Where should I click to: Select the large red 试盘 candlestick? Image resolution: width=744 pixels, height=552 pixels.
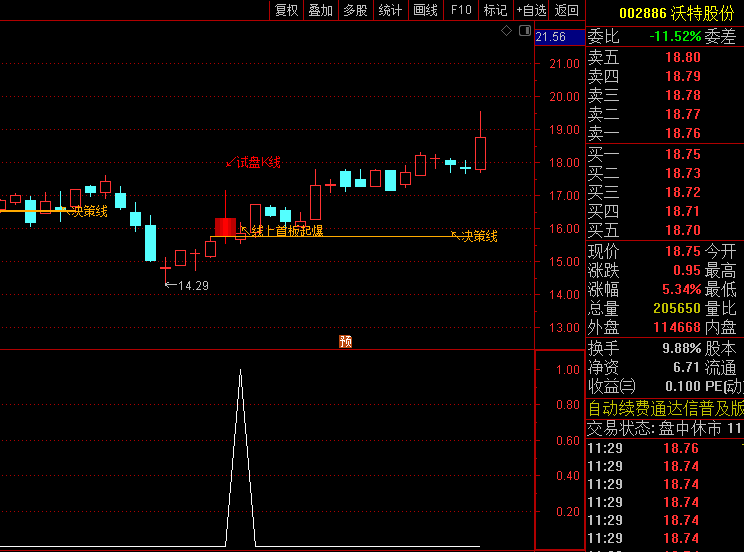225,227
